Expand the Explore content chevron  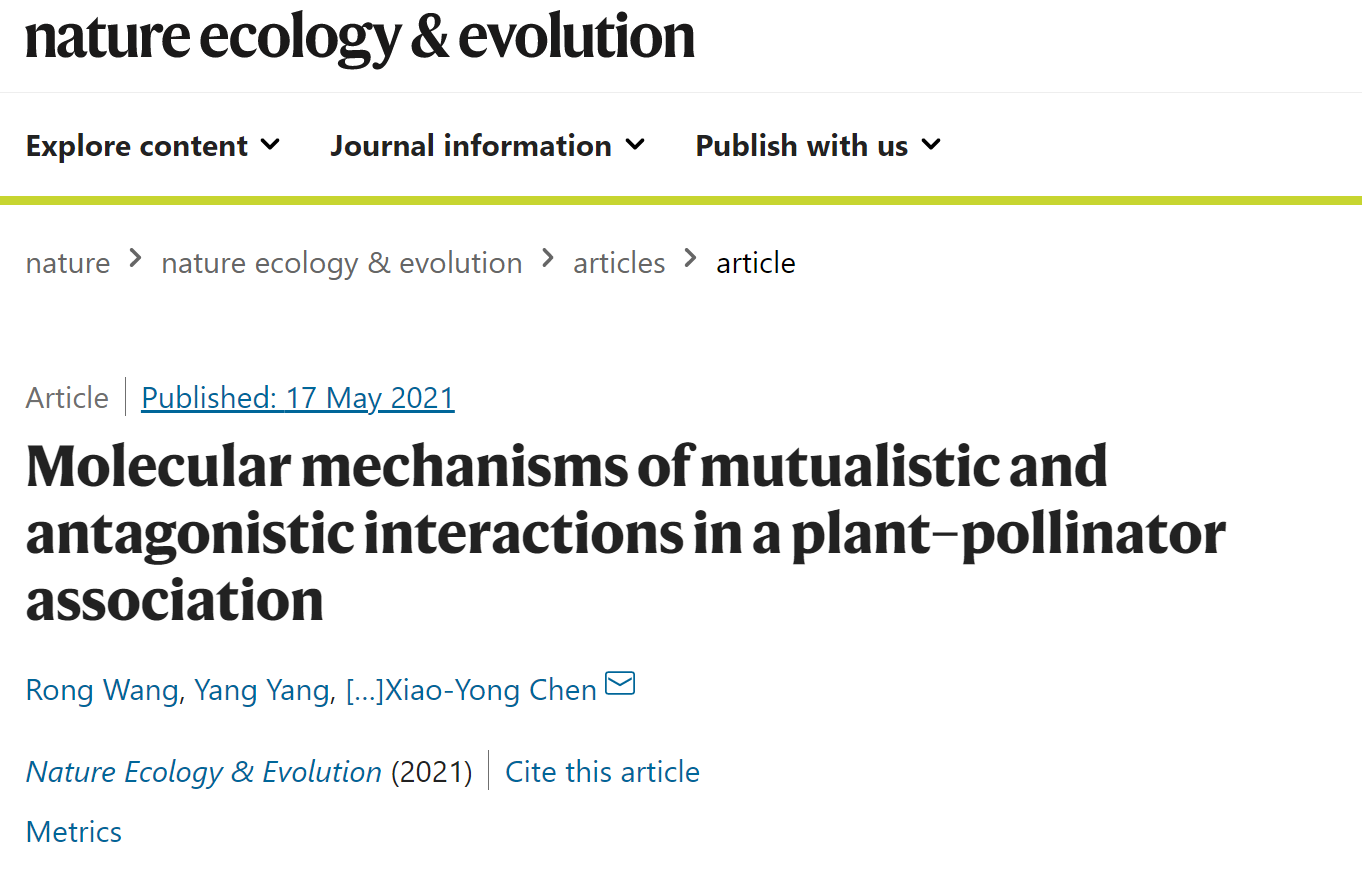[x=270, y=145]
